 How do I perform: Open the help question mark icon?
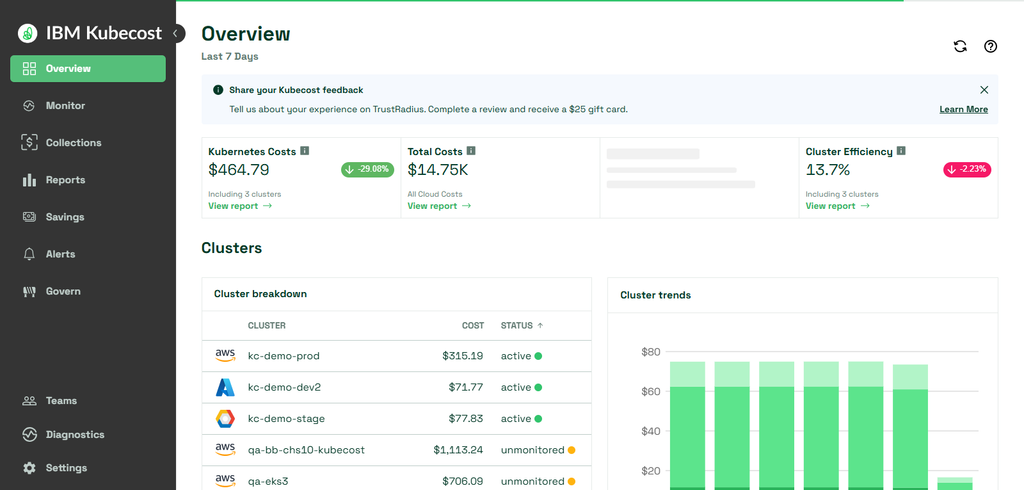click(x=991, y=46)
